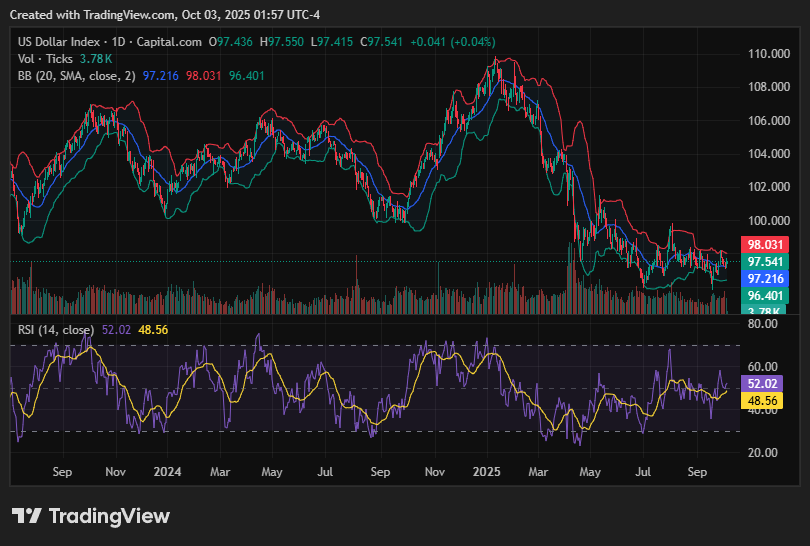Click teal 96.401 lower band tag on axis
The image size is (810, 546).
point(765,296)
